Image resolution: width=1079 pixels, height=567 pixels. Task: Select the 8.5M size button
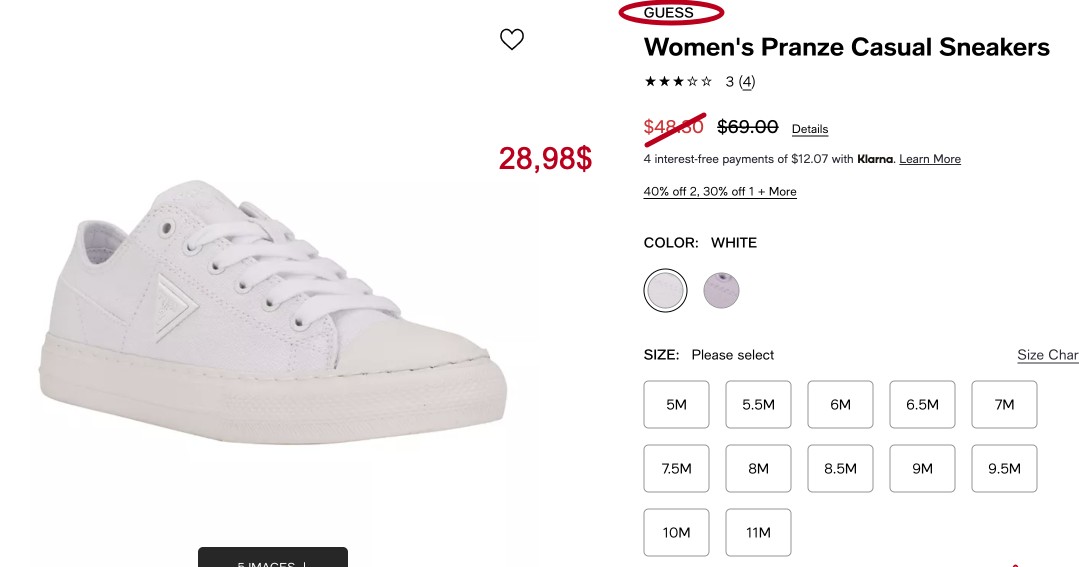click(x=841, y=468)
